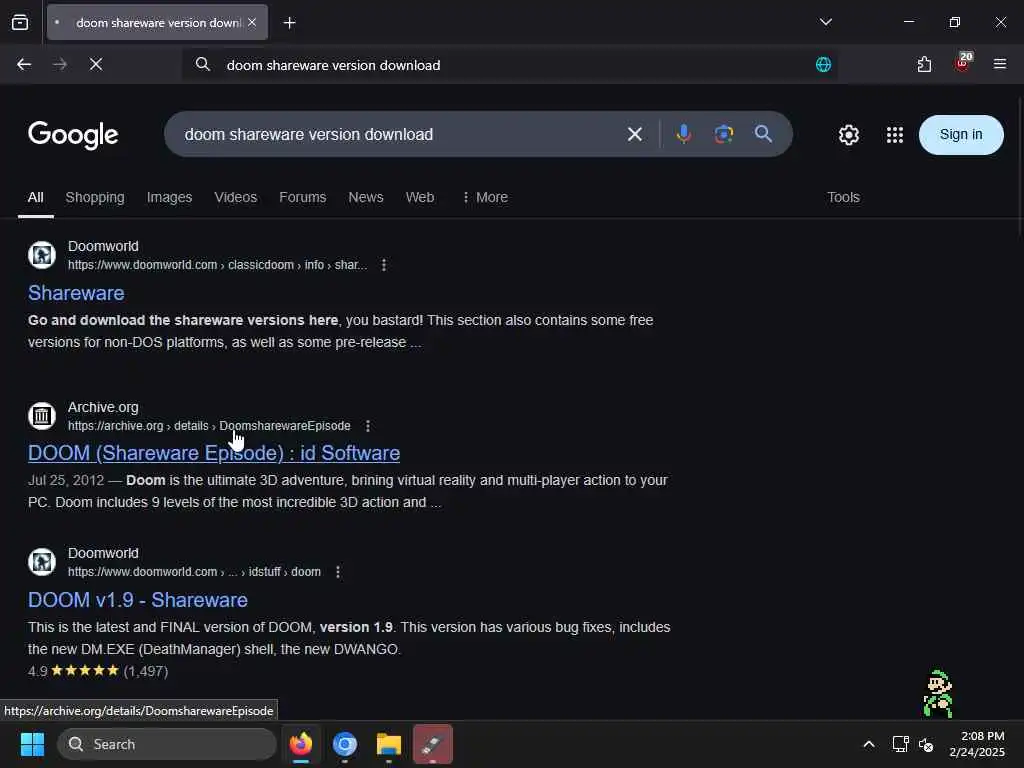Switch to the Videos tab

point(236,197)
